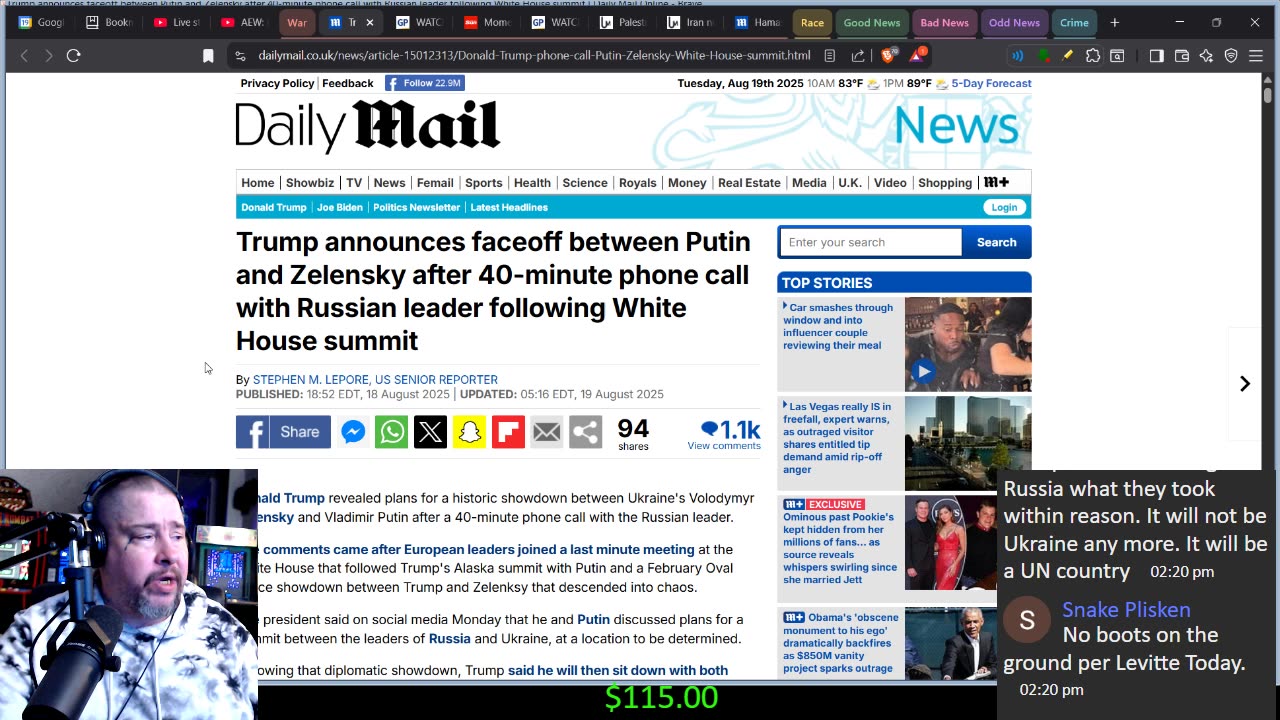The width and height of the screenshot is (1280, 720).
Task: Open browser extensions puzzle icon
Action: [1093, 56]
